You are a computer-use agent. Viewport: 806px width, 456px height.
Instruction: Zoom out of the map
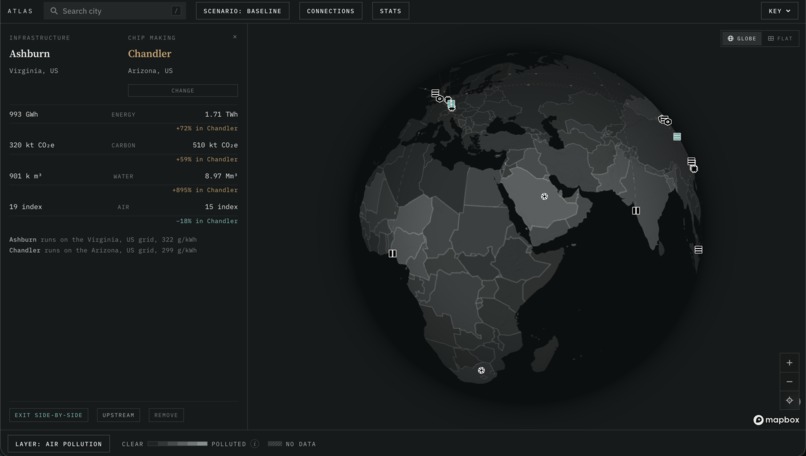[x=790, y=381]
